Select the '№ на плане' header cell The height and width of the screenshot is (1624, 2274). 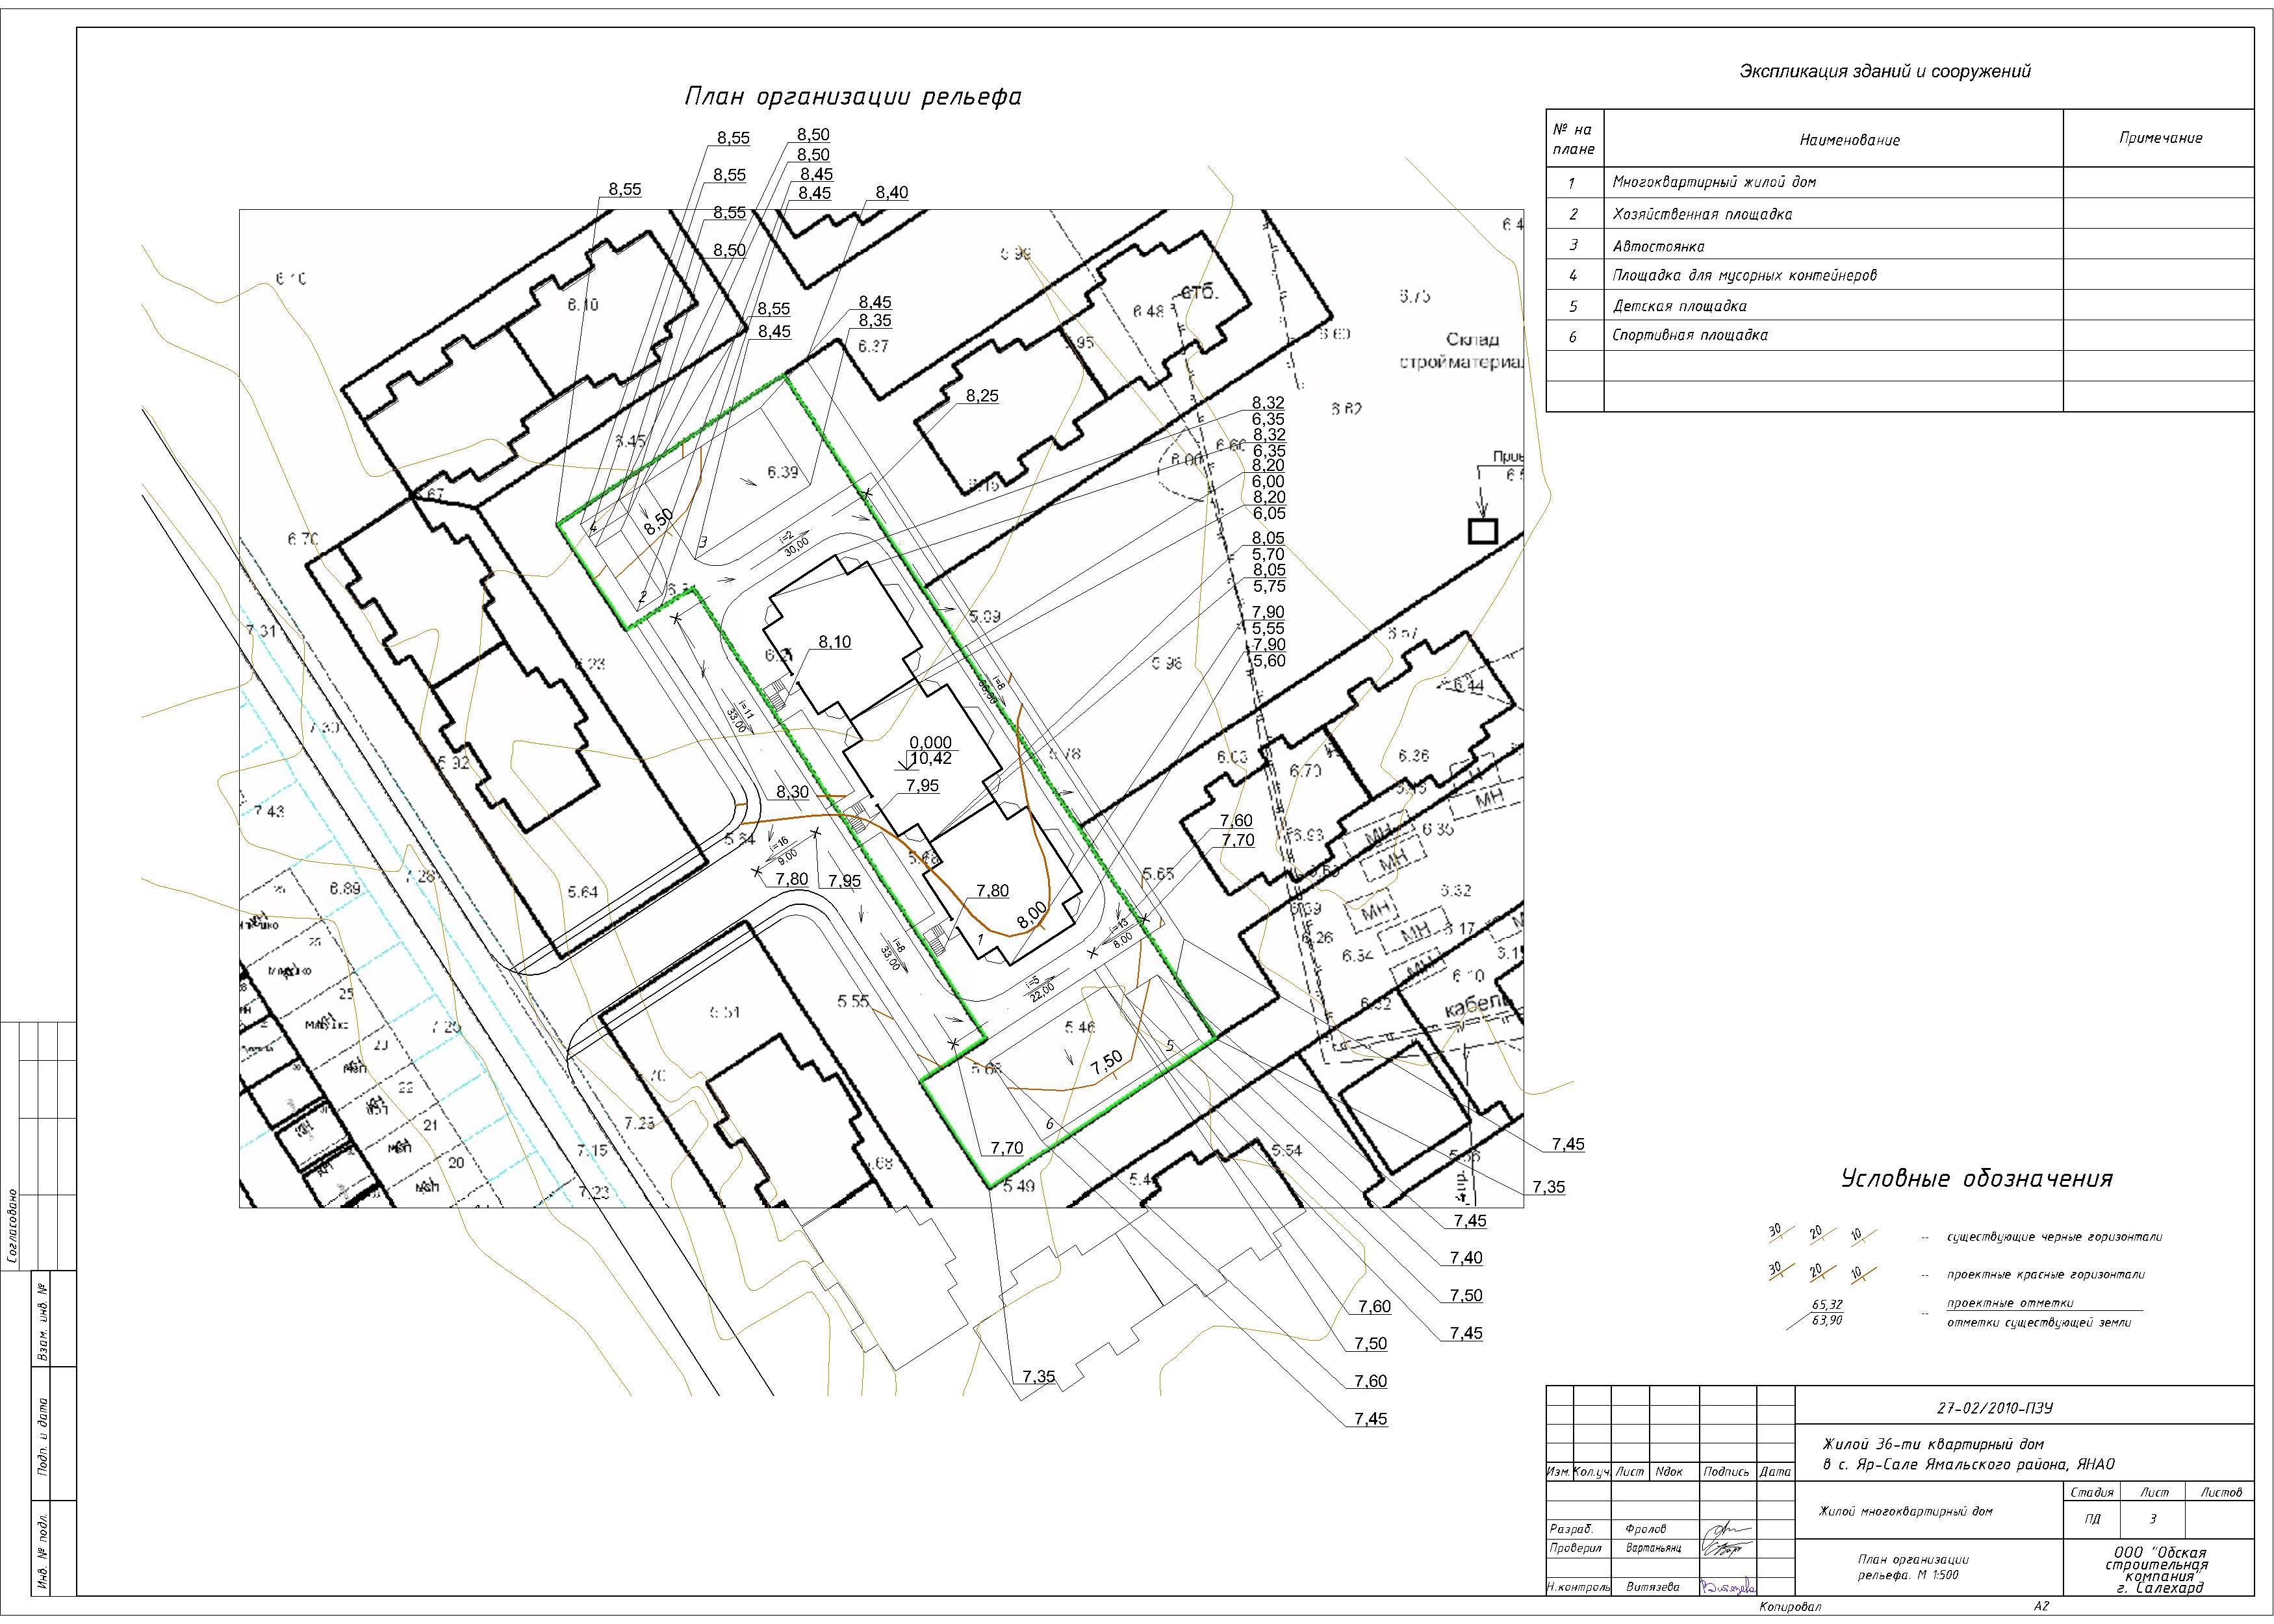coord(1574,139)
